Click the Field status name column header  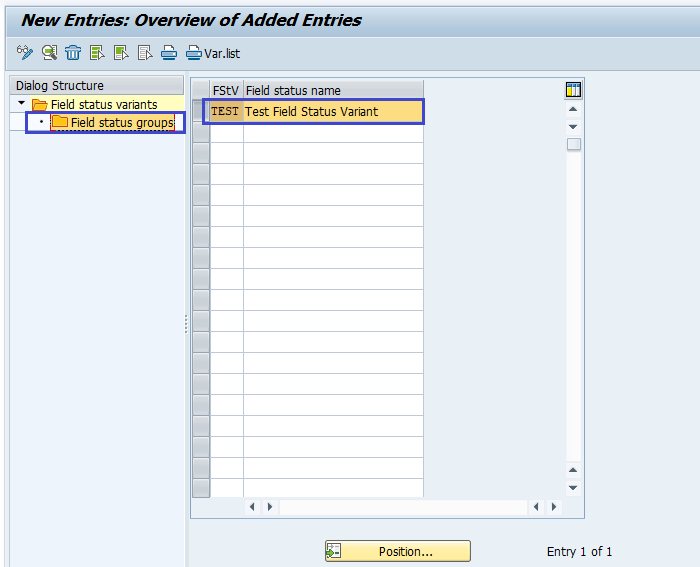click(x=333, y=91)
